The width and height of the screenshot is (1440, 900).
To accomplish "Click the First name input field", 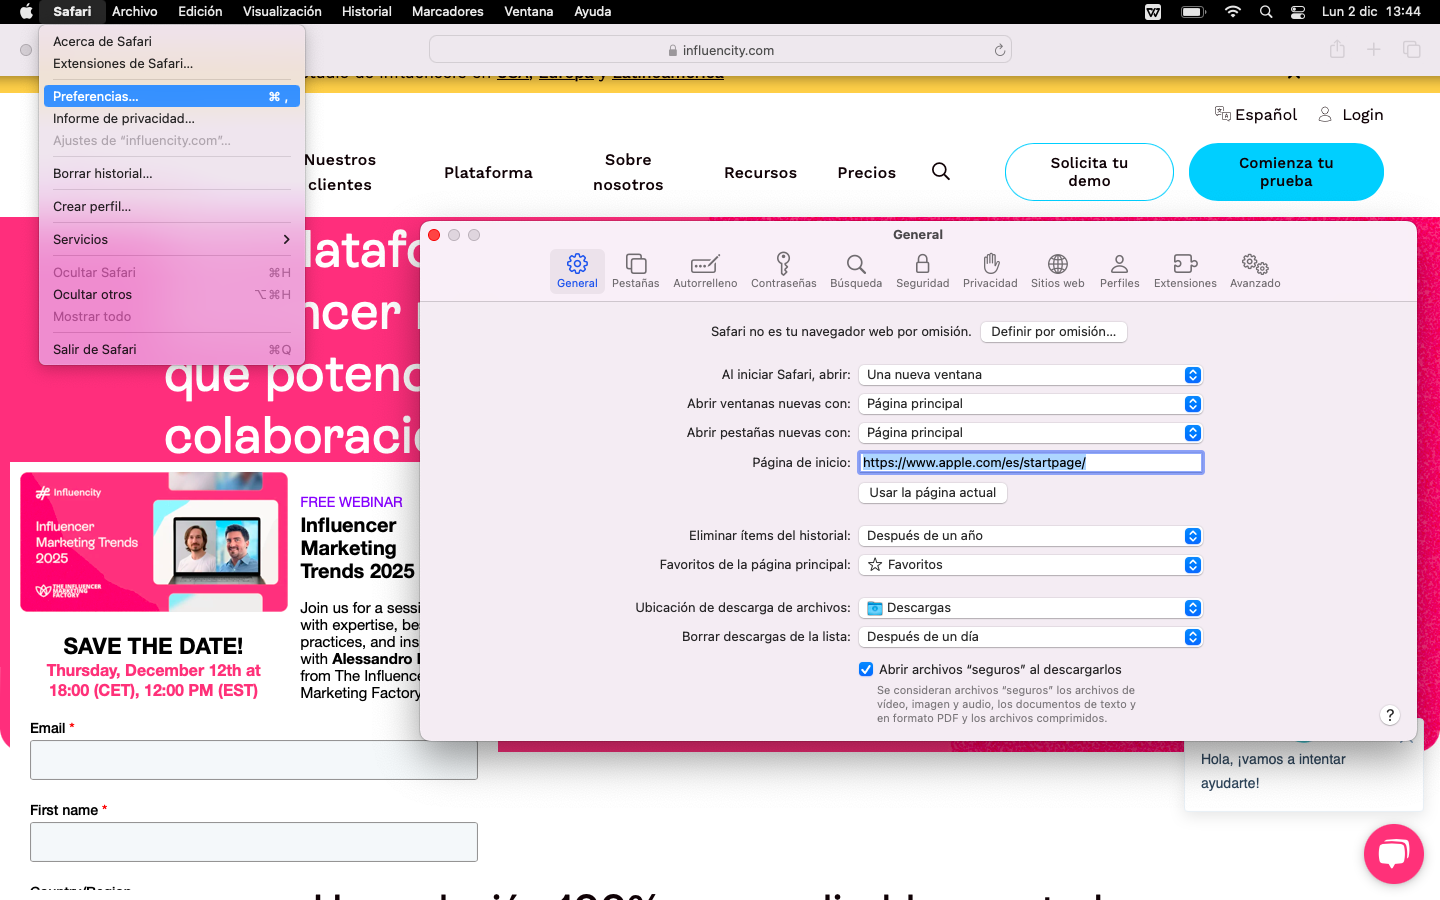I will (x=254, y=842).
